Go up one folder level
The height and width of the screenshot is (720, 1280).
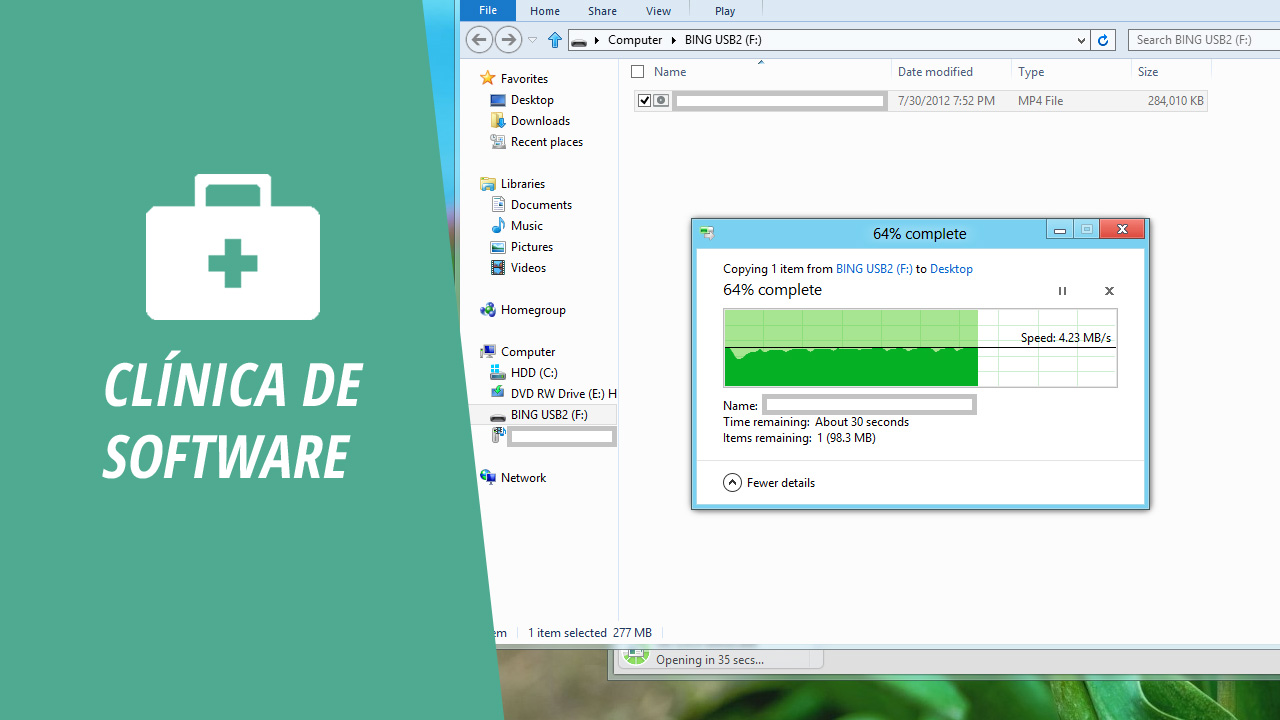555,40
